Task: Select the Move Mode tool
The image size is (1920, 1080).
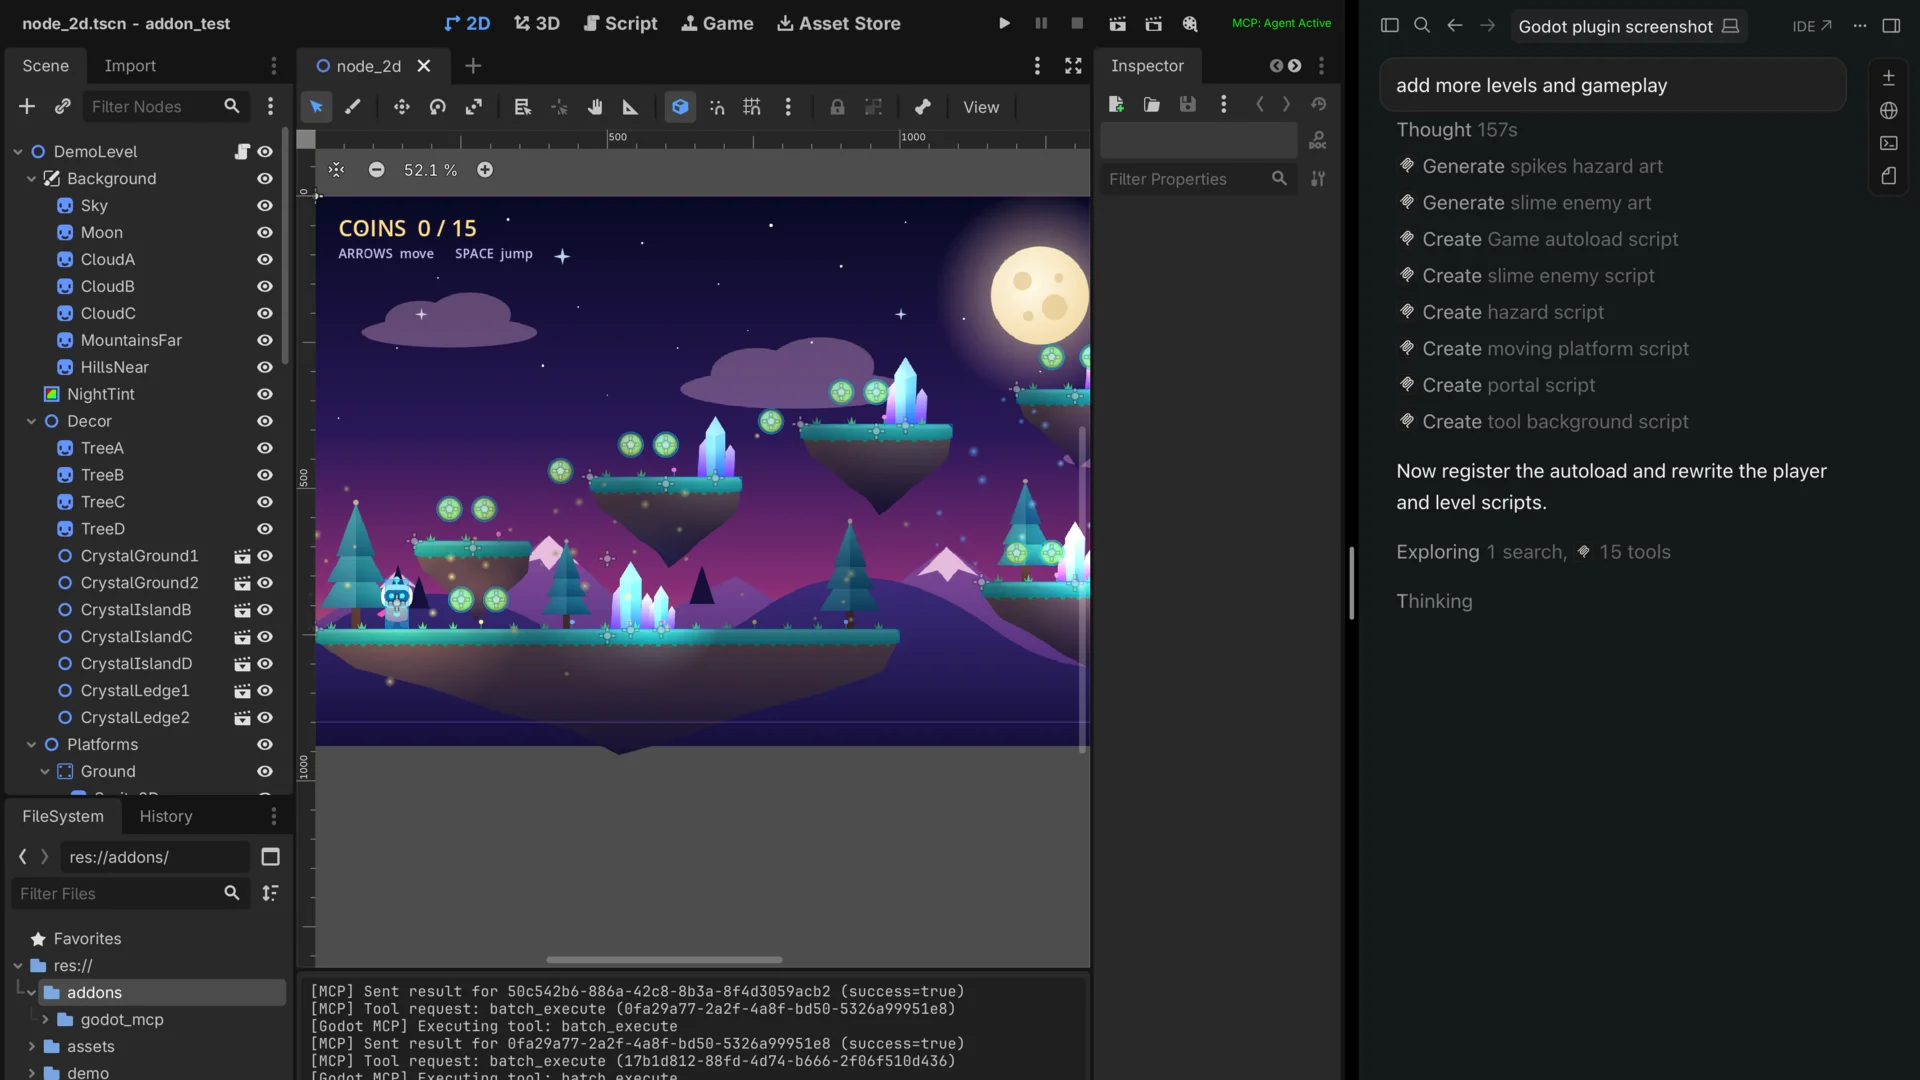Action: coord(402,107)
